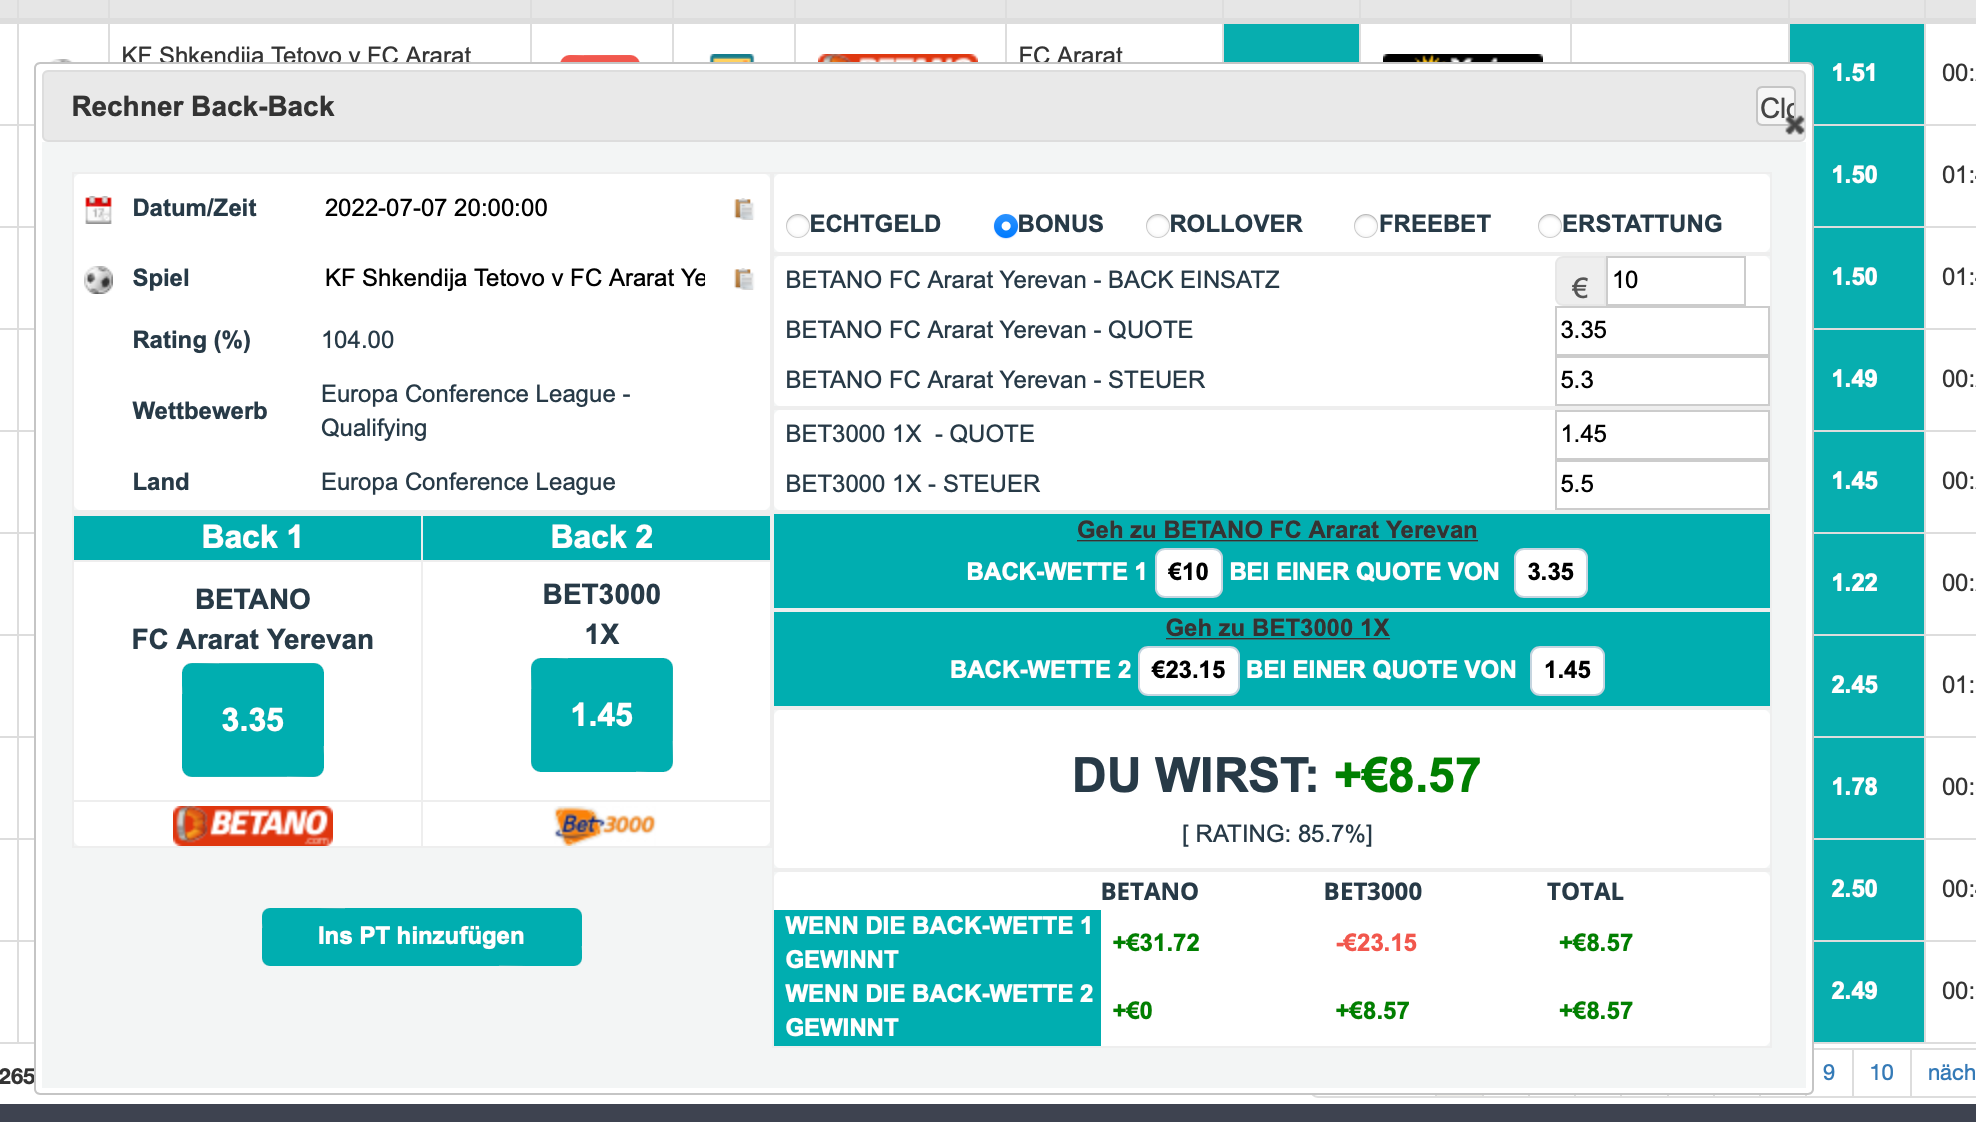Click the Back 1 odds 3.35 tile
The image size is (1976, 1122).
tap(253, 720)
